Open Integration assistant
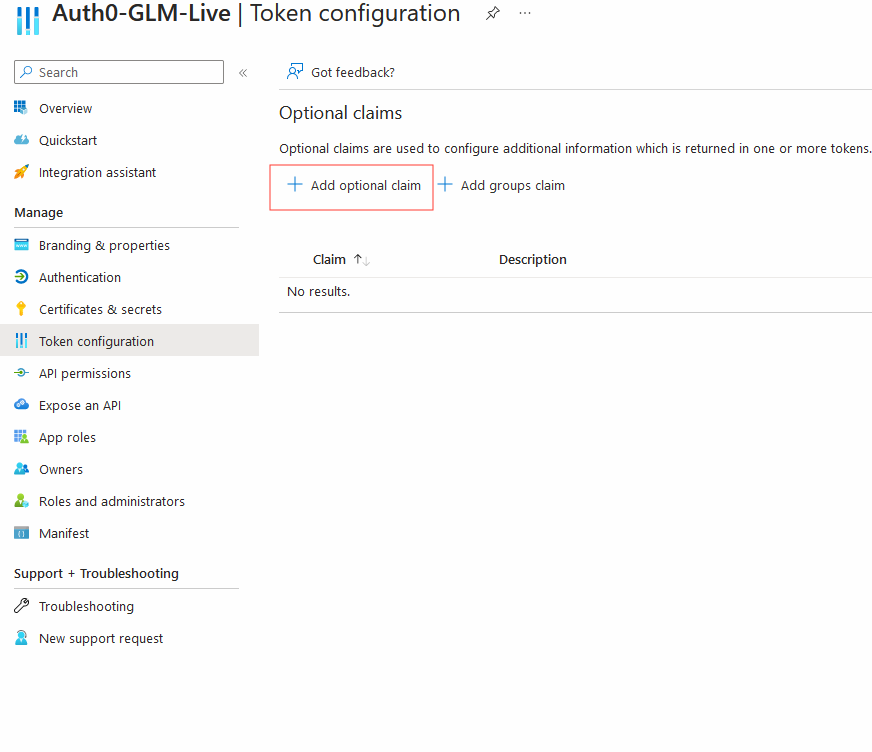 pos(97,173)
